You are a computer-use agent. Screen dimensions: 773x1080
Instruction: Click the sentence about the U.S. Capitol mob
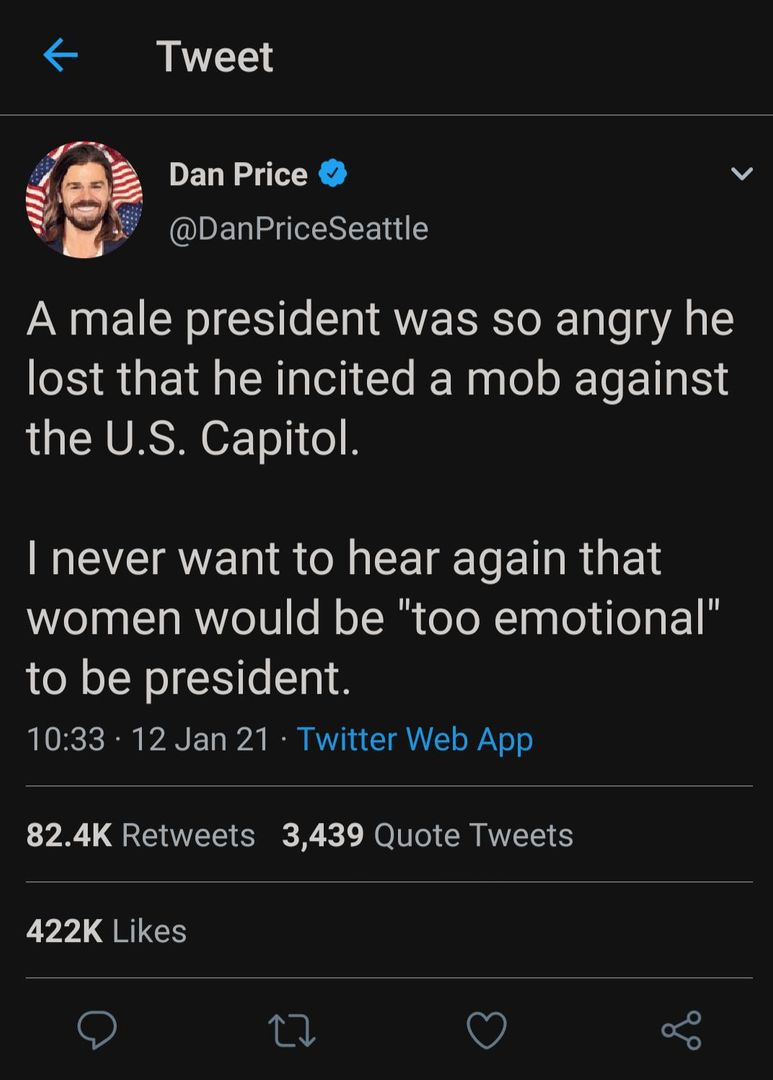click(x=378, y=380)
